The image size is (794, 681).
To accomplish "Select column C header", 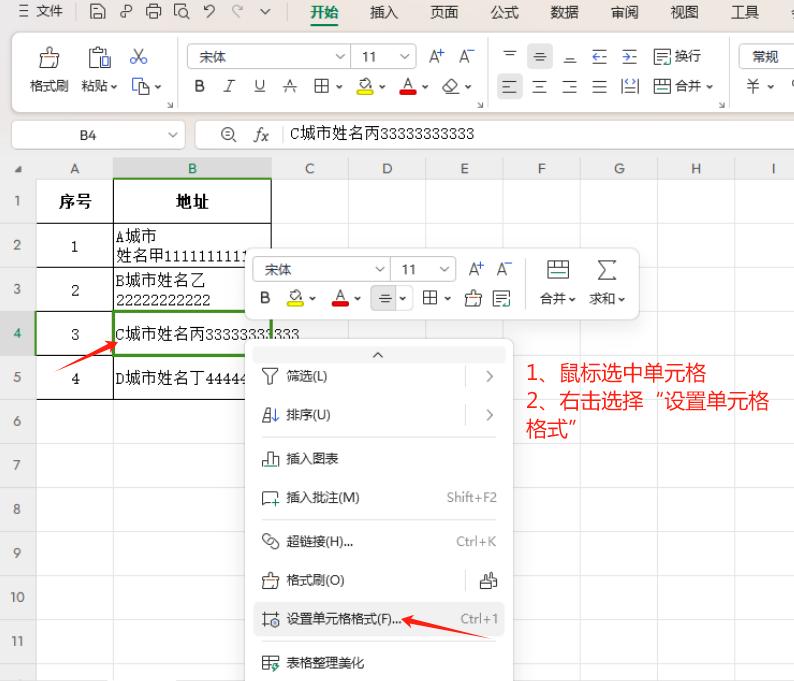I will 310,169.
